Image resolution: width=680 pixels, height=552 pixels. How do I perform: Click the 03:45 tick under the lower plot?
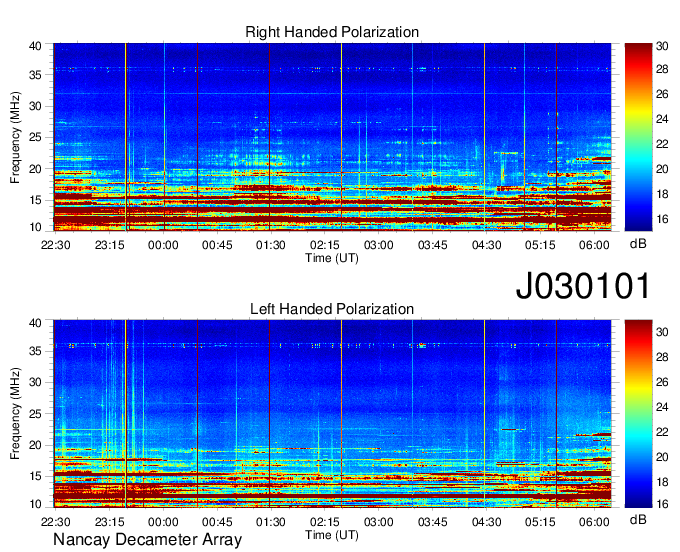(432, 522)
